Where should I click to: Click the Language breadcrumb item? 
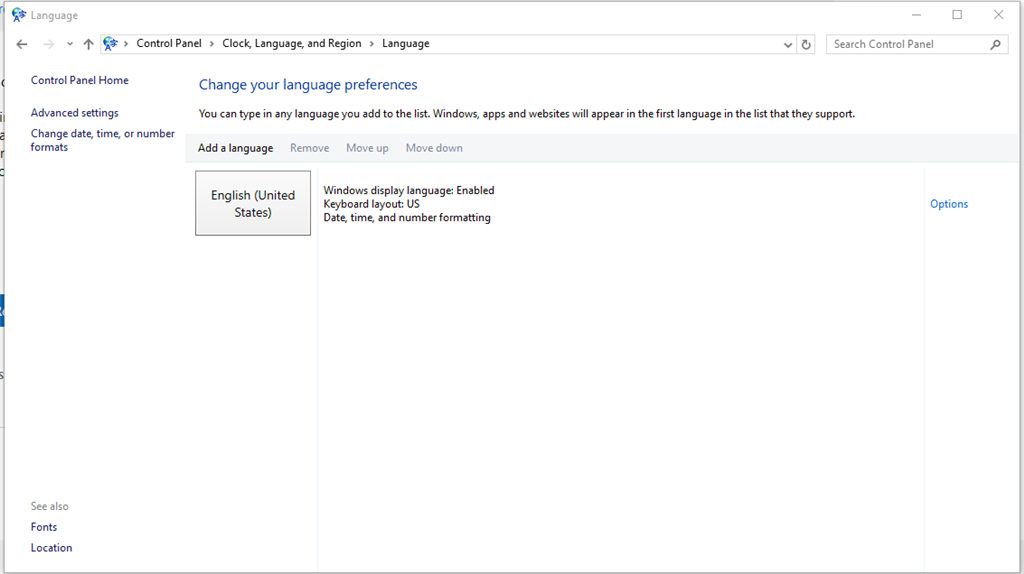406,44
